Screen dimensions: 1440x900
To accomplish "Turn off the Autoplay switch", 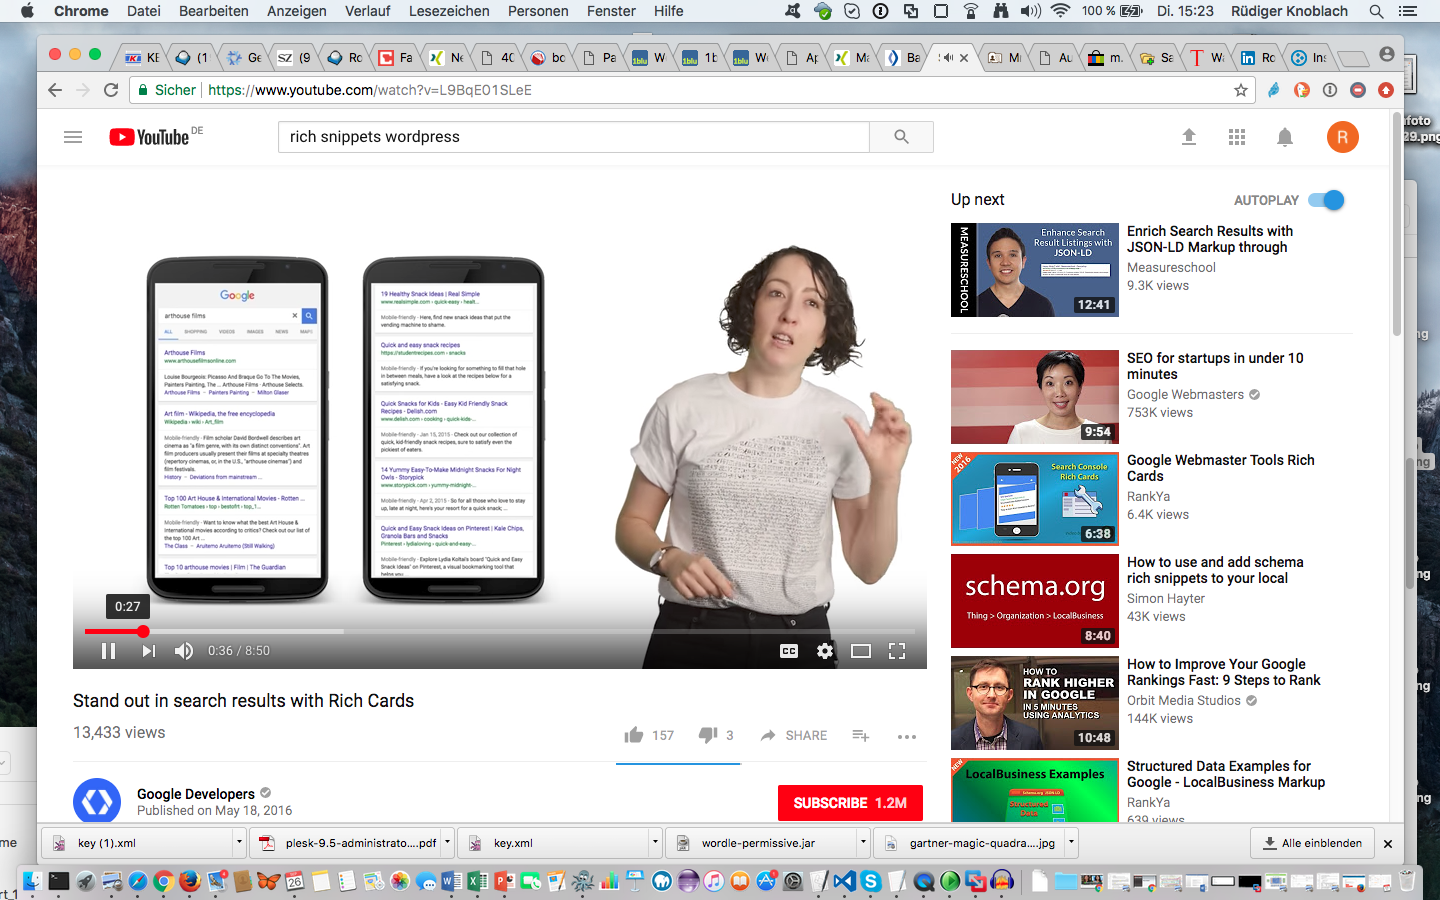I will coord(1327,200).
